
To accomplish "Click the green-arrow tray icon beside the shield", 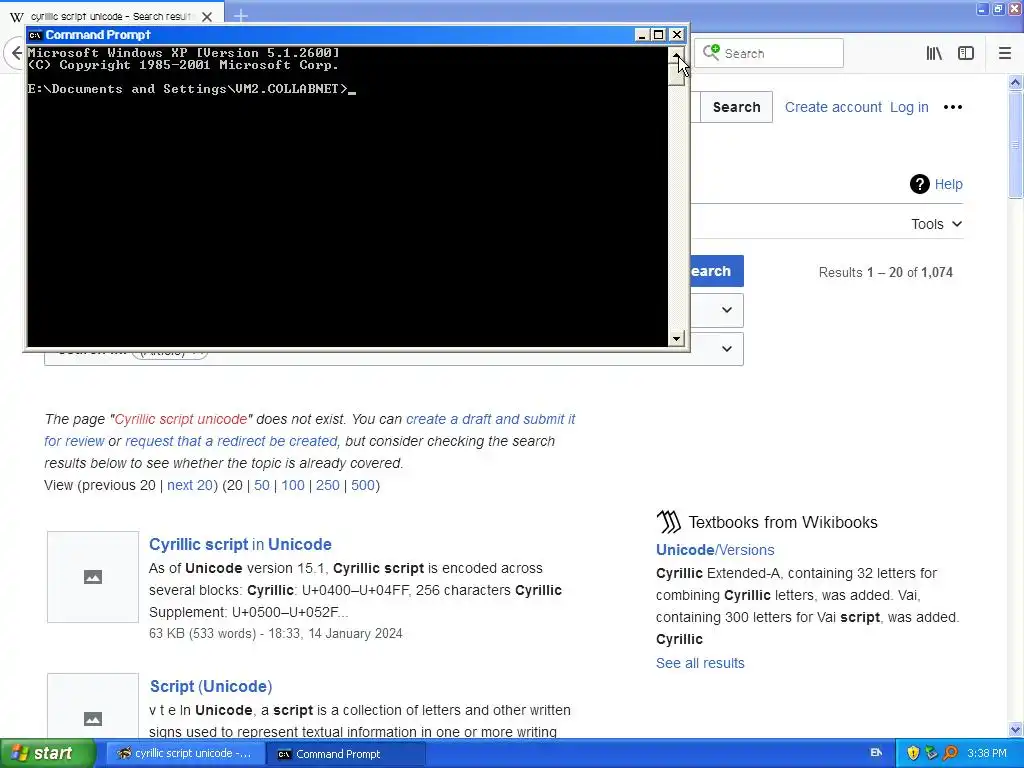I will 931,753.
